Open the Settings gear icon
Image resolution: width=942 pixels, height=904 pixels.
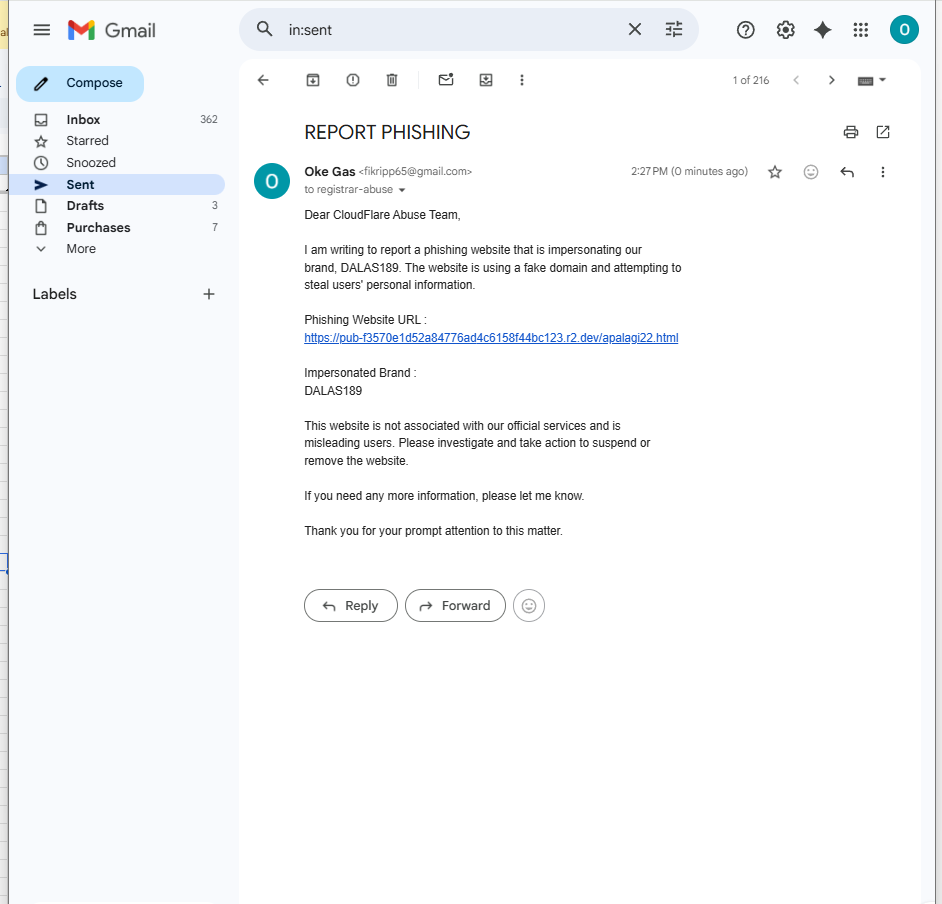pos(785,29)
